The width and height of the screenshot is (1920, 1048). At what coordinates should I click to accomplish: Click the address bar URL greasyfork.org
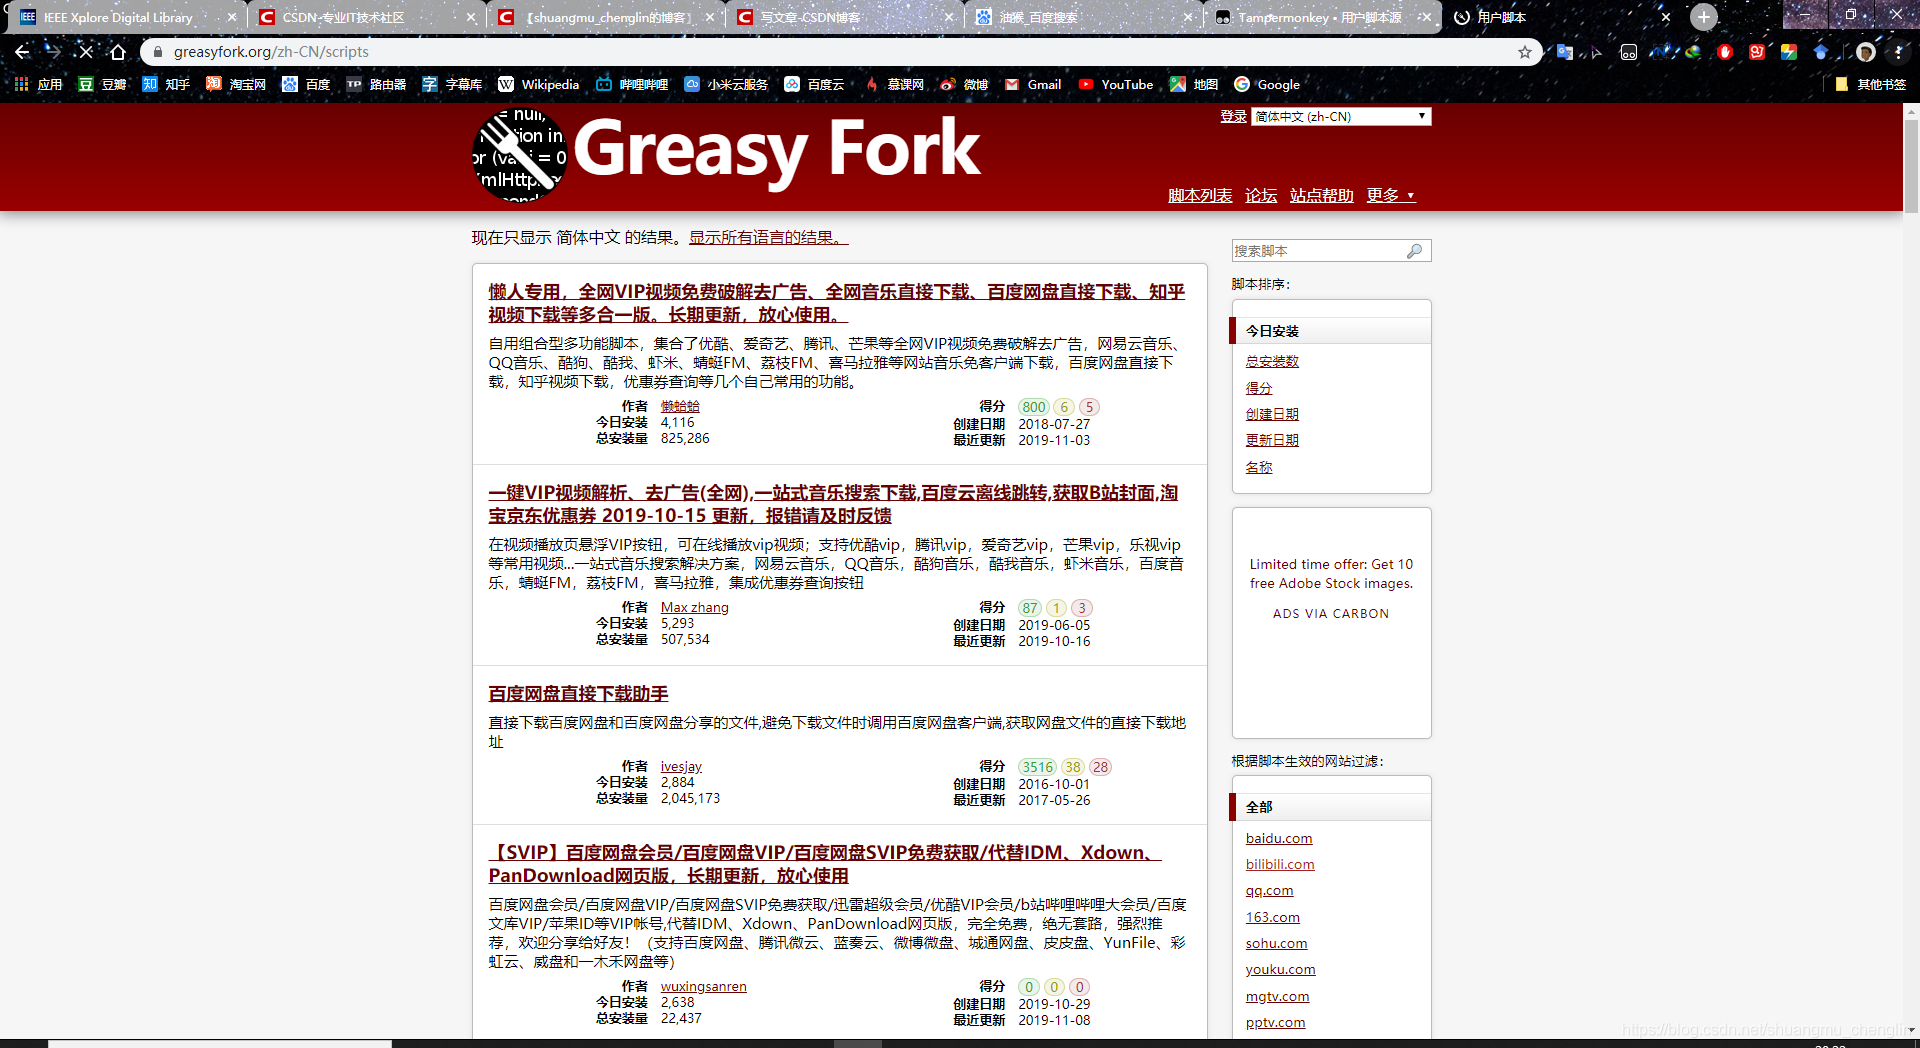point(271,52)
